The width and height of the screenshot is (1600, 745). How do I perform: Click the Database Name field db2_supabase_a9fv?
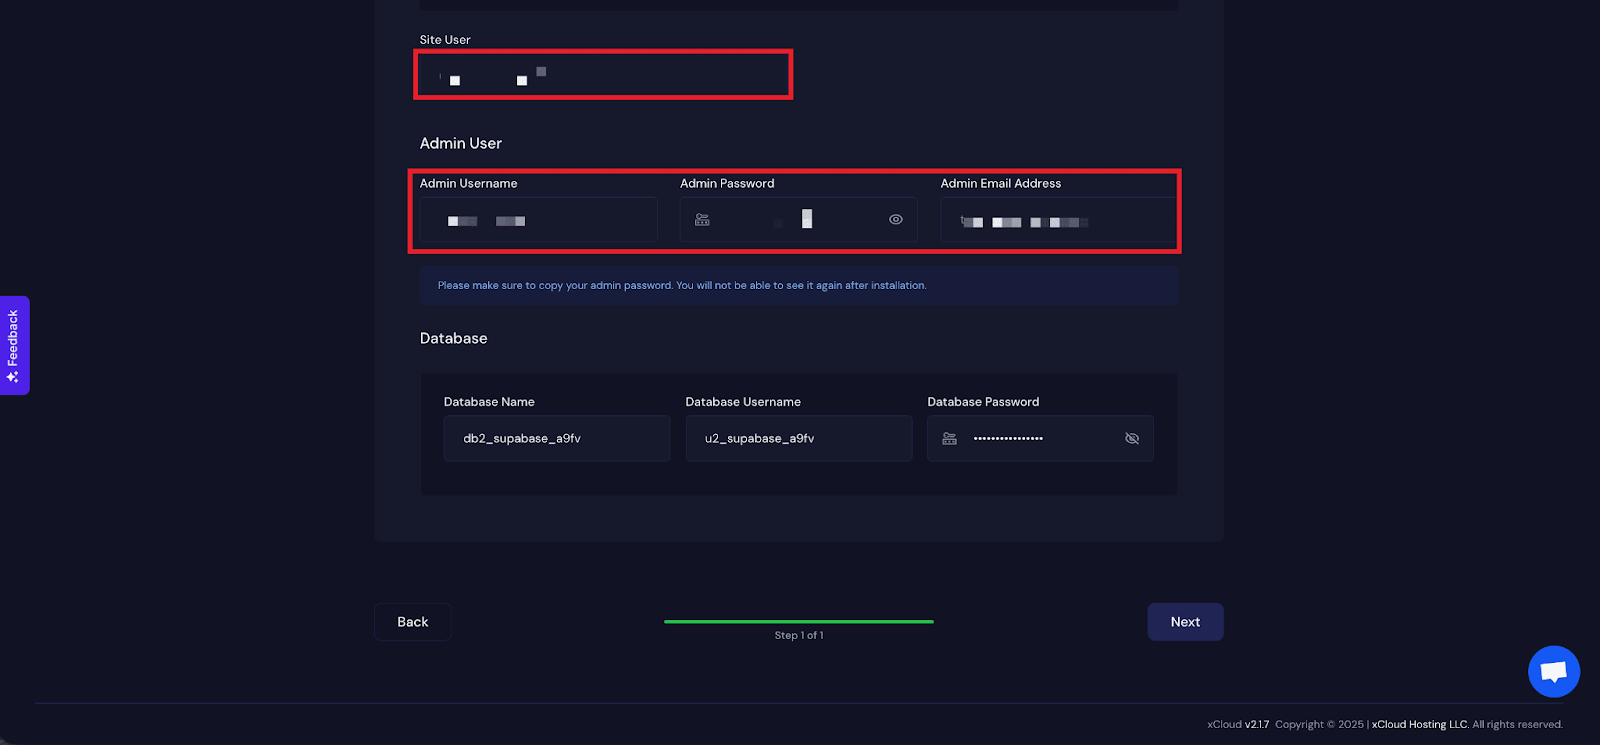(556, 439)
